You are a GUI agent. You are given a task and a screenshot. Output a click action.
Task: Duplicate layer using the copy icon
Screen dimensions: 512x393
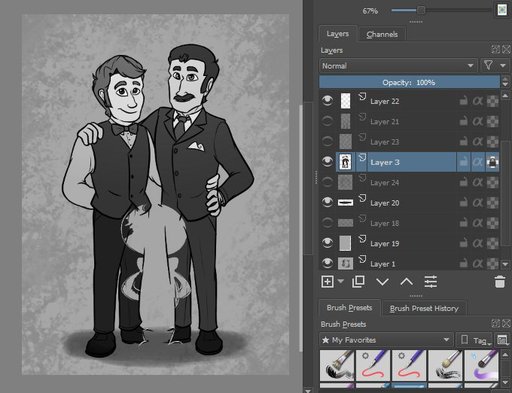[x=358, y=282]
